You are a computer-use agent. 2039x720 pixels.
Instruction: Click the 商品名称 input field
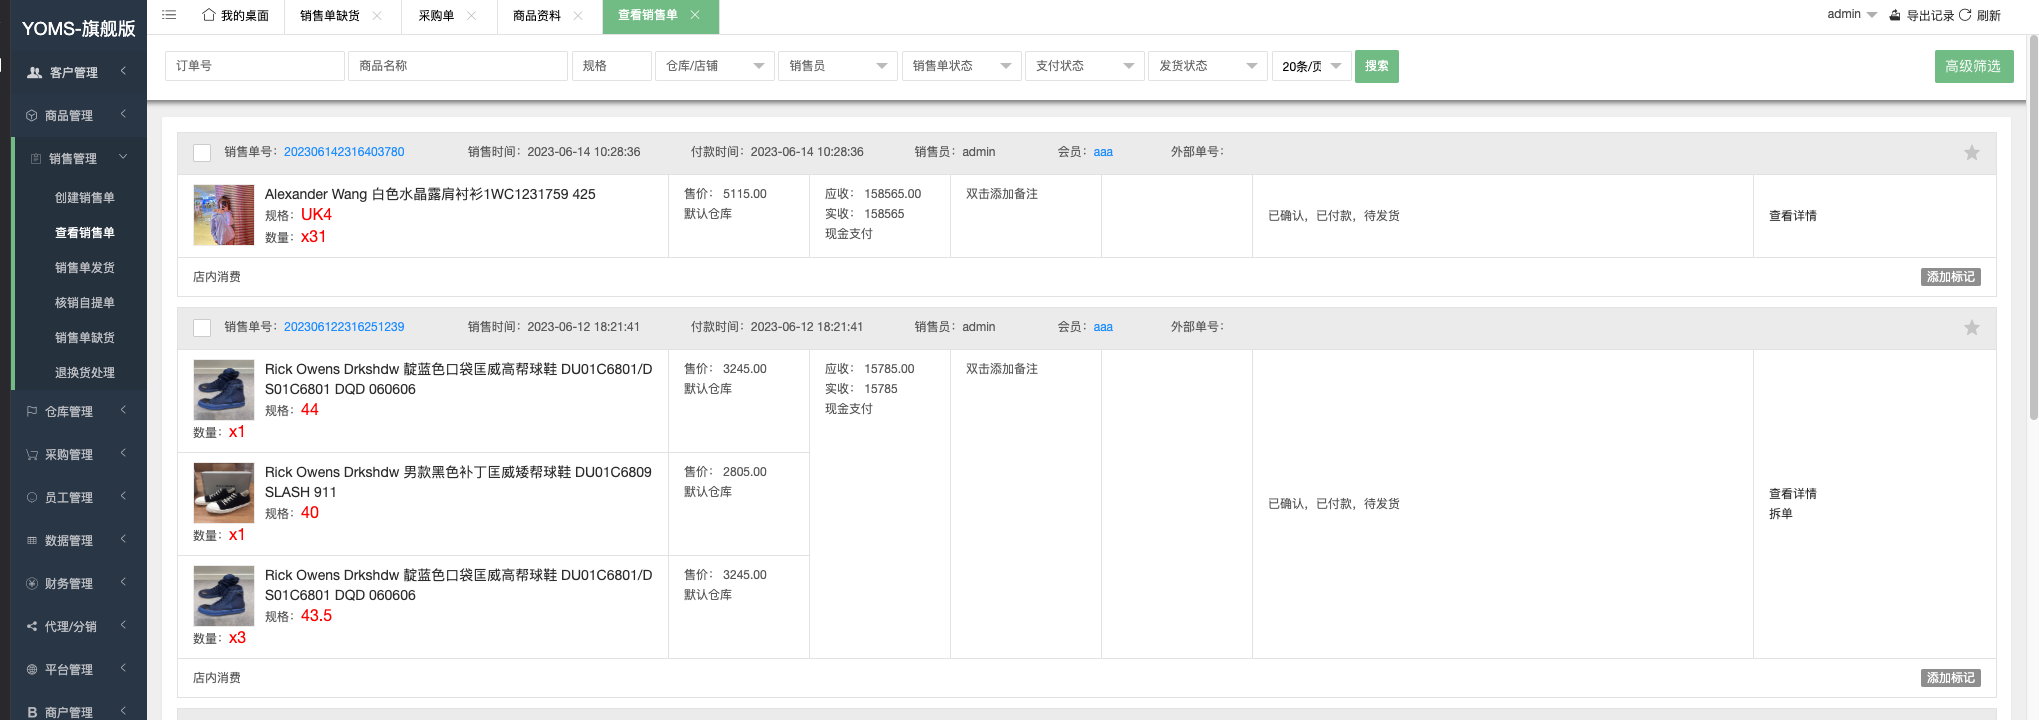(458, 66)
